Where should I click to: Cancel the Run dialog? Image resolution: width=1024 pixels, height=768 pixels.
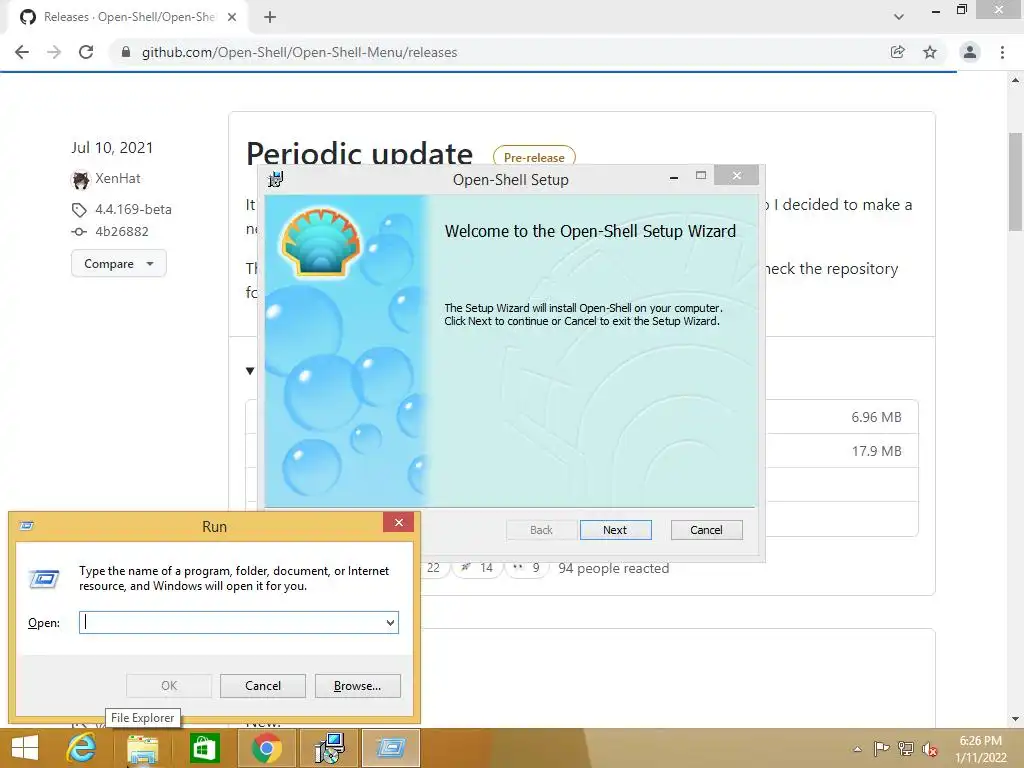[263, 686]
